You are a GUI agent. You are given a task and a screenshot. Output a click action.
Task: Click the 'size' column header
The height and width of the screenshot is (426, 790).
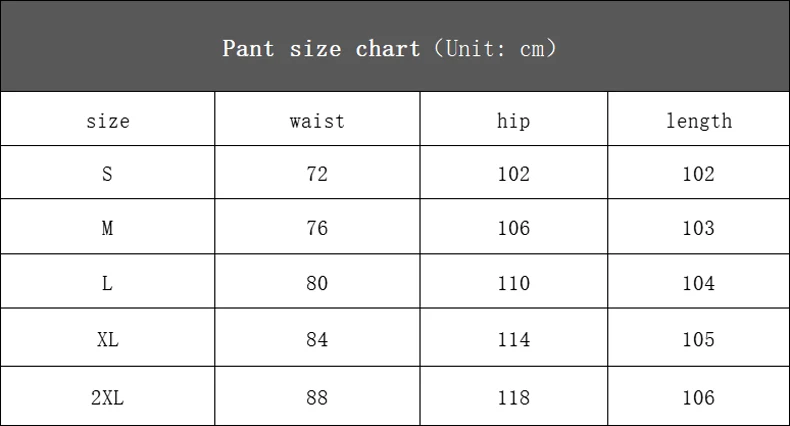108,121
